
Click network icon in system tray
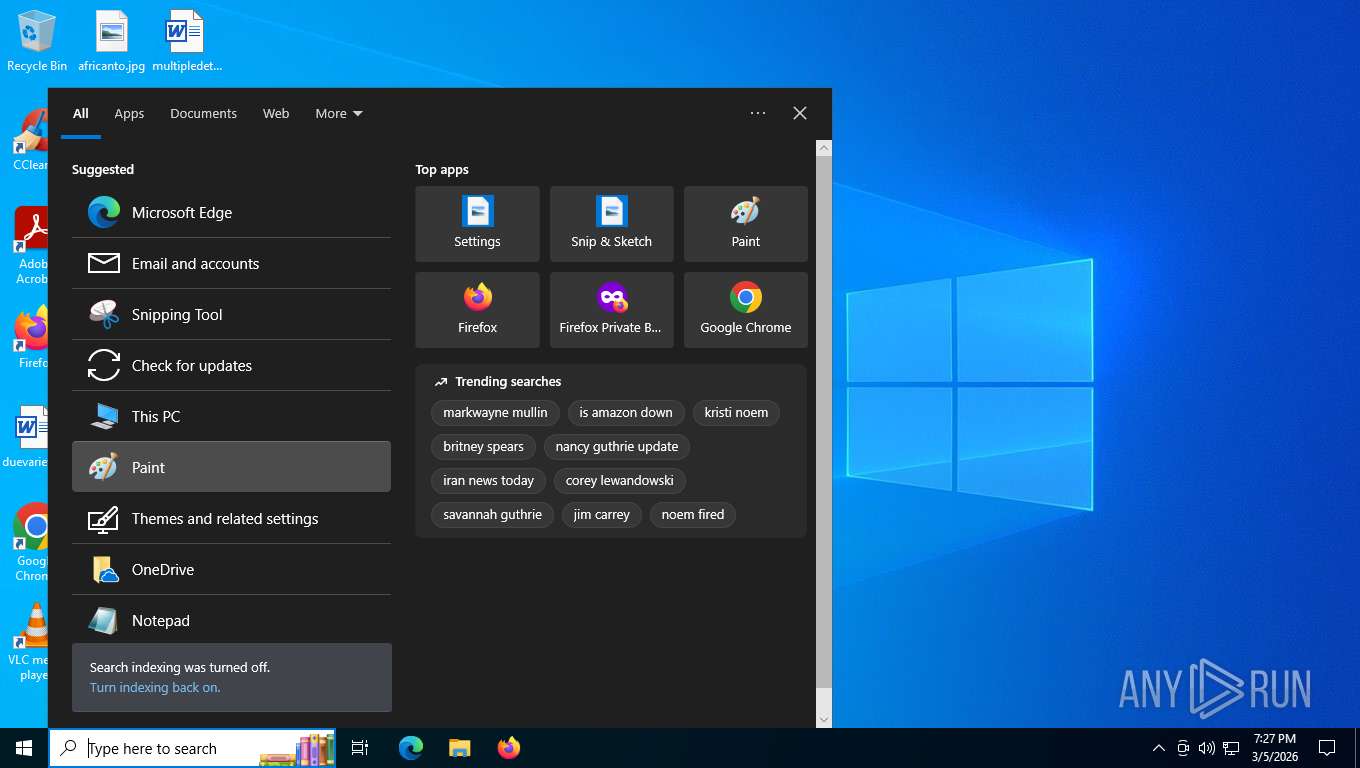click(x=1231, y=748)
